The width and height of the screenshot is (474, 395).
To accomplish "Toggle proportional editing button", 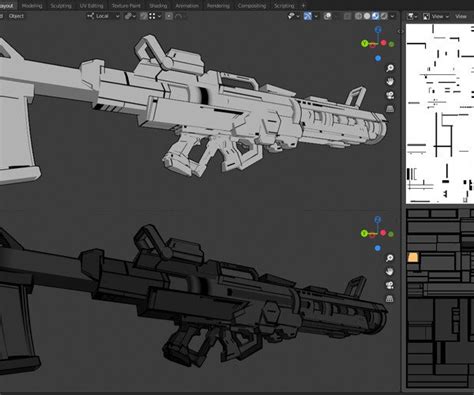I will tap(169, 16).
